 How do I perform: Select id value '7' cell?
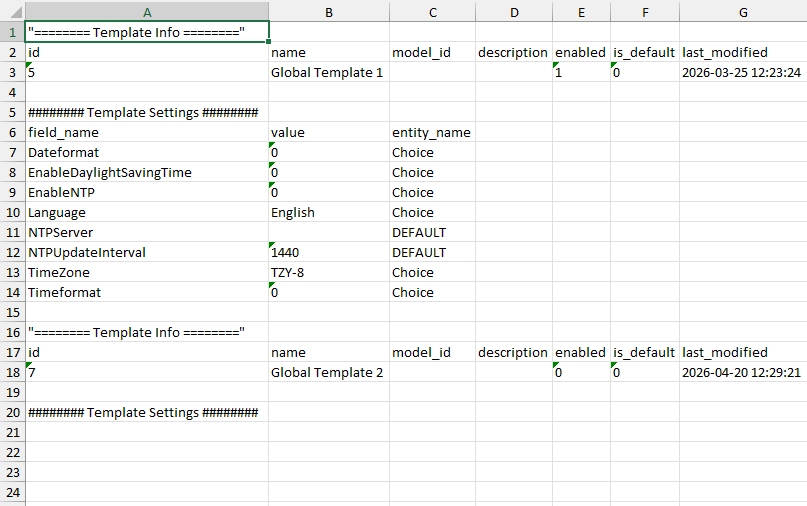tap(147, 373)
